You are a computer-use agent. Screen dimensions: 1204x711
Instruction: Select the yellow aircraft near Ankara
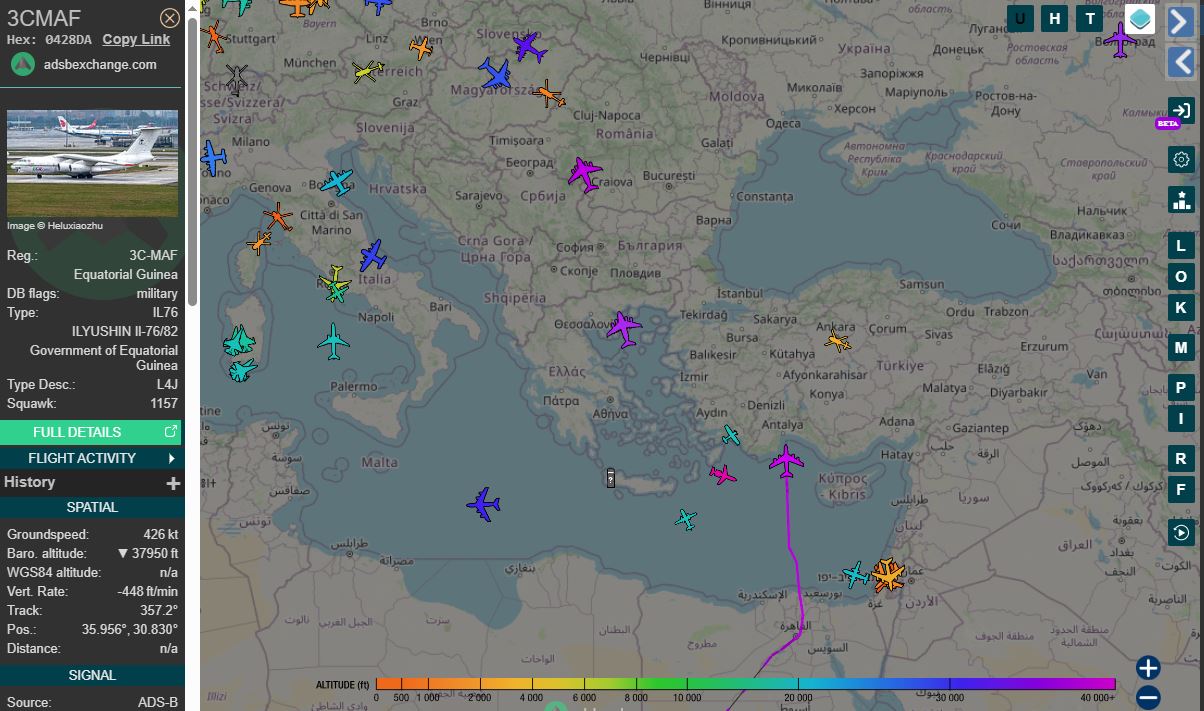click(x=838, y=342)
